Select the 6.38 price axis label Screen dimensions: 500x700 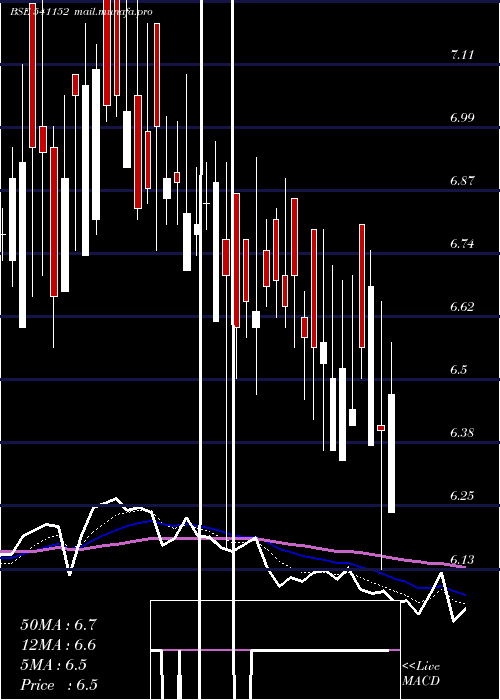coord(462,433)
